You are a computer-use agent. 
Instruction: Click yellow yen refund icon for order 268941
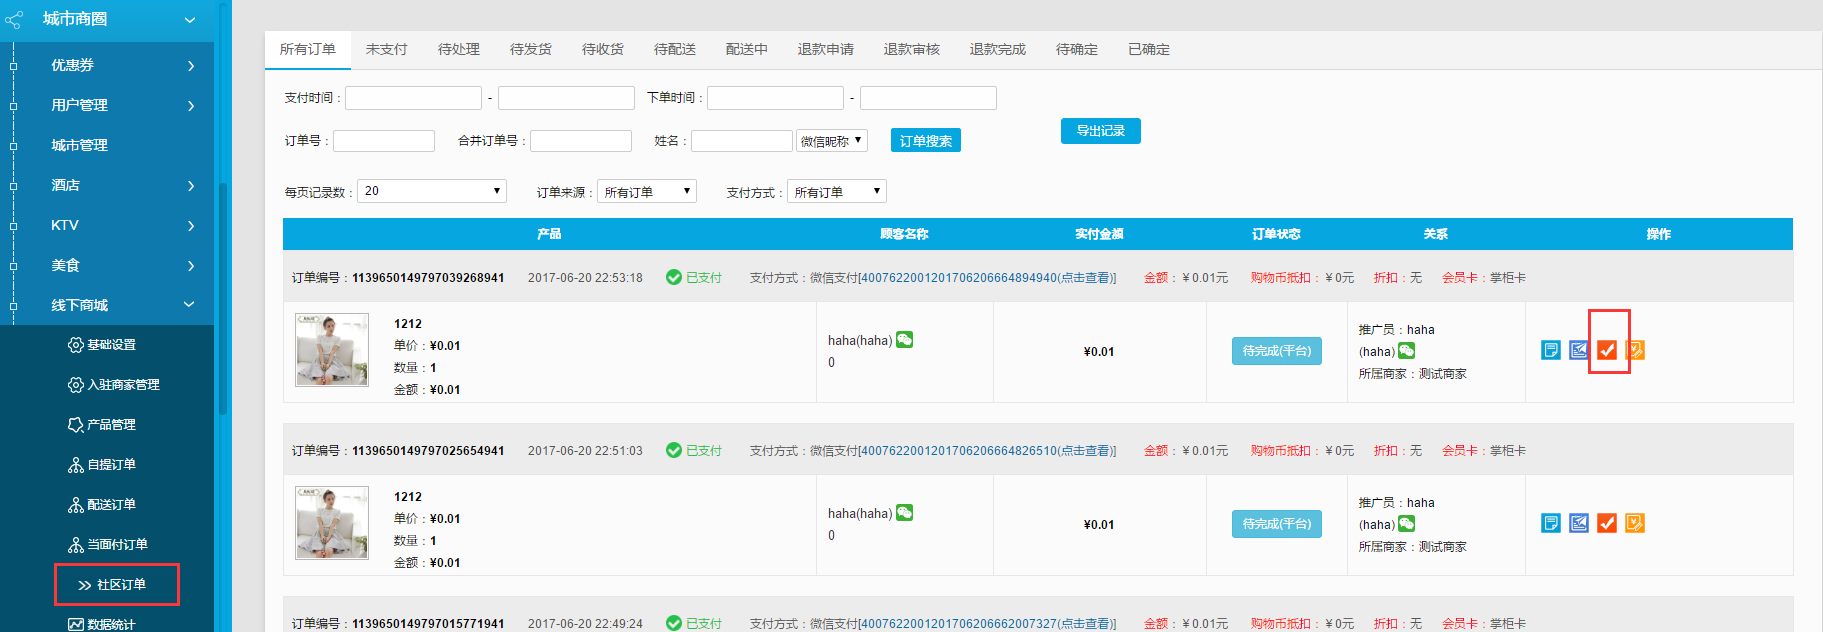tap(1635, 350)
